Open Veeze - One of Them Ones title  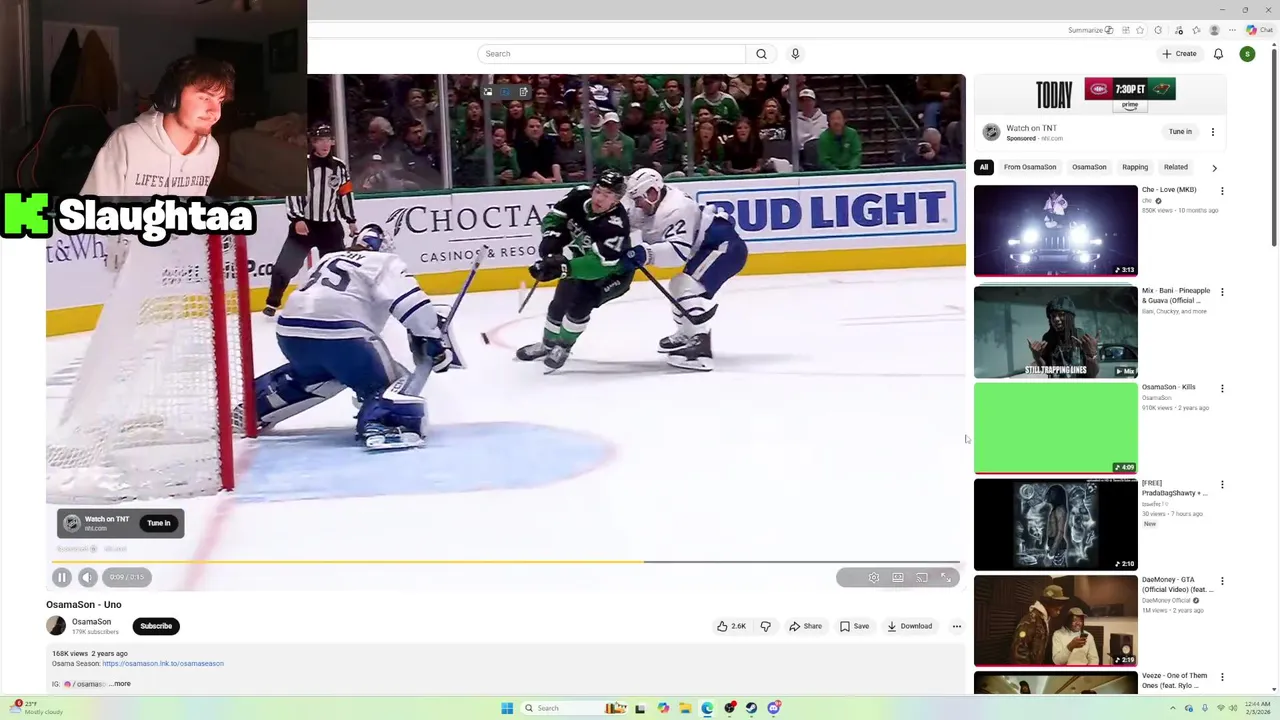coord(1175,680)
